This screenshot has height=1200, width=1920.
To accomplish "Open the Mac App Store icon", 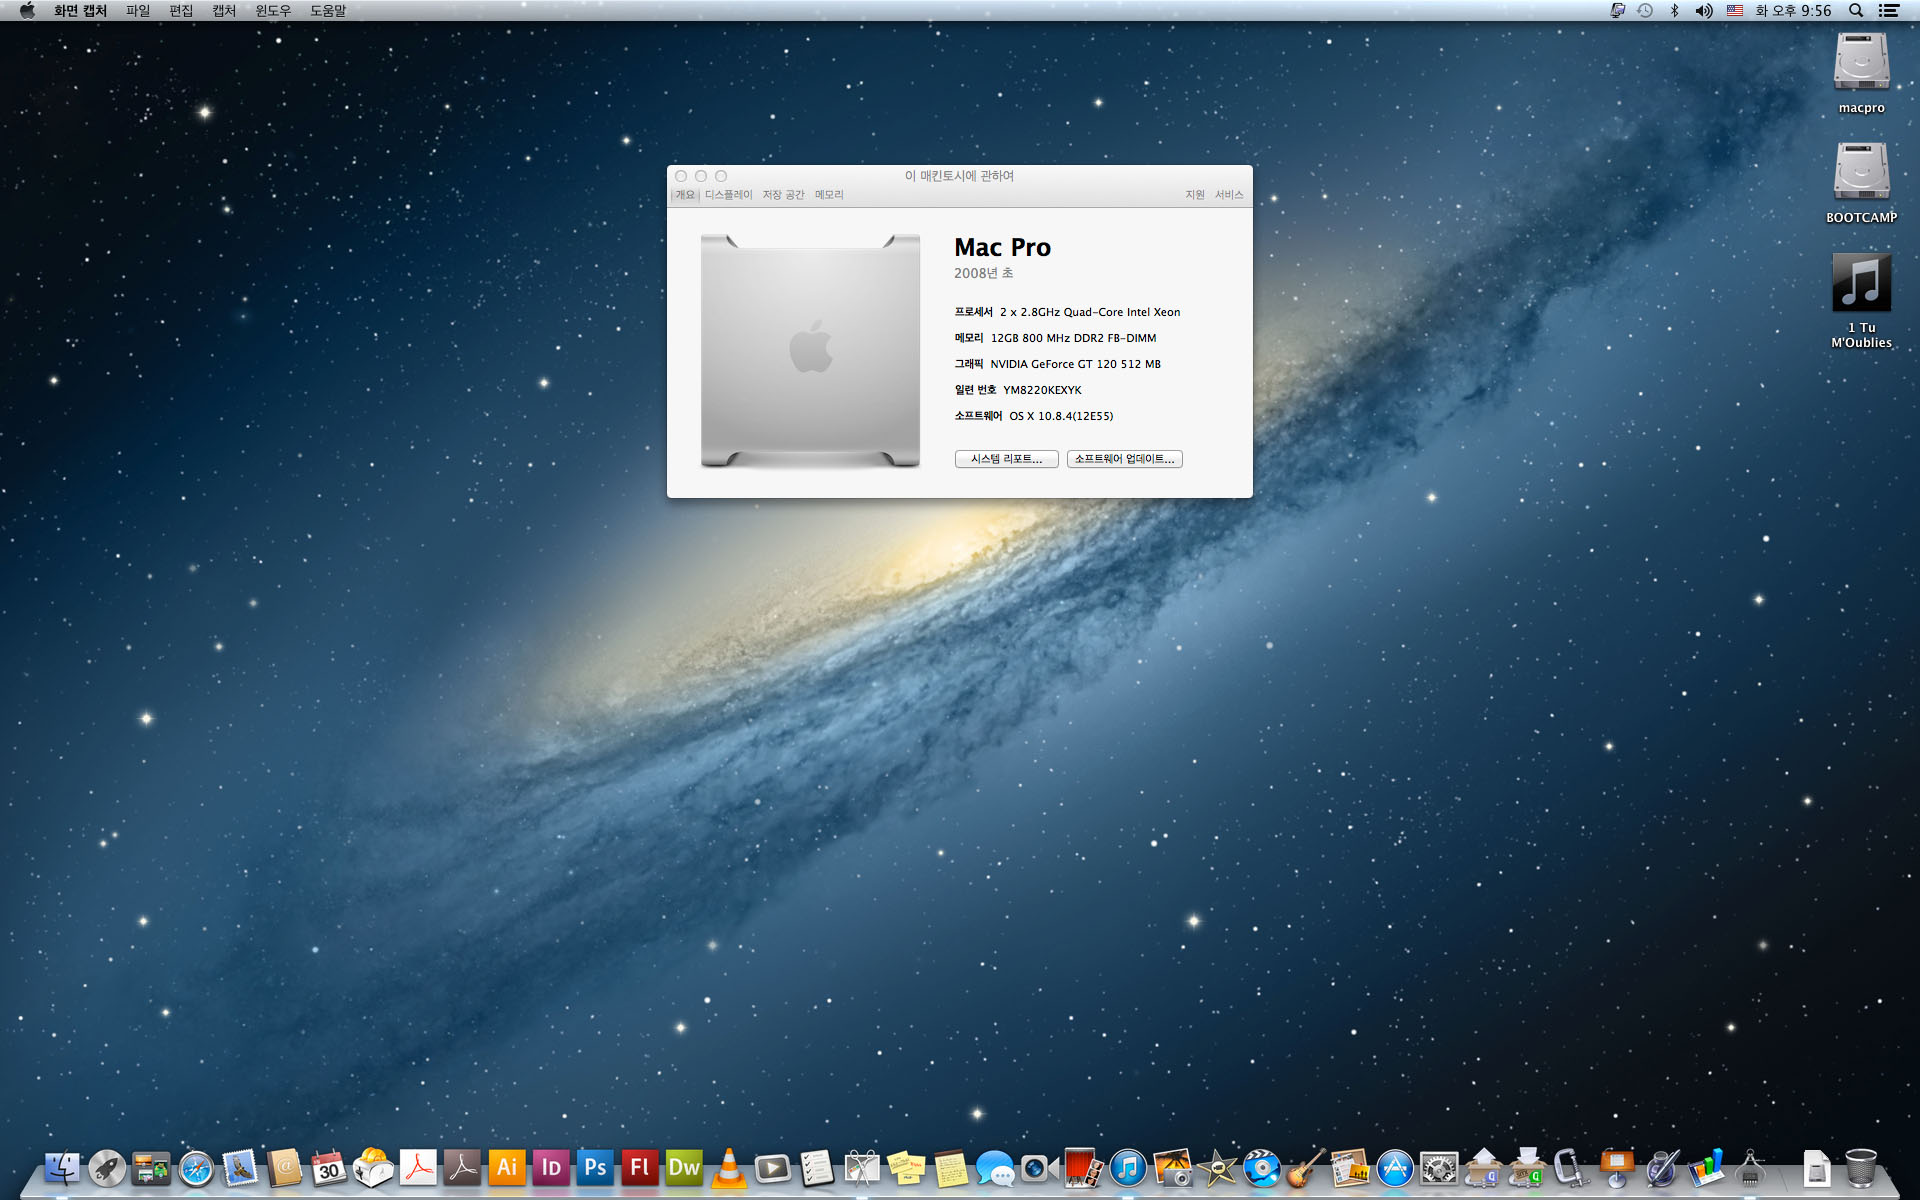I will point(1394,1168).
